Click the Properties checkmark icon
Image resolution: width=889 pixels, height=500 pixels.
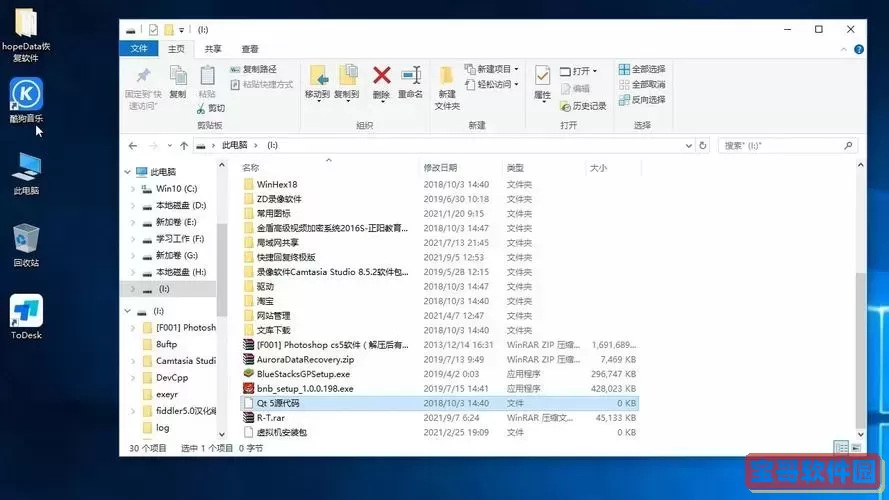tap(542, 76)
